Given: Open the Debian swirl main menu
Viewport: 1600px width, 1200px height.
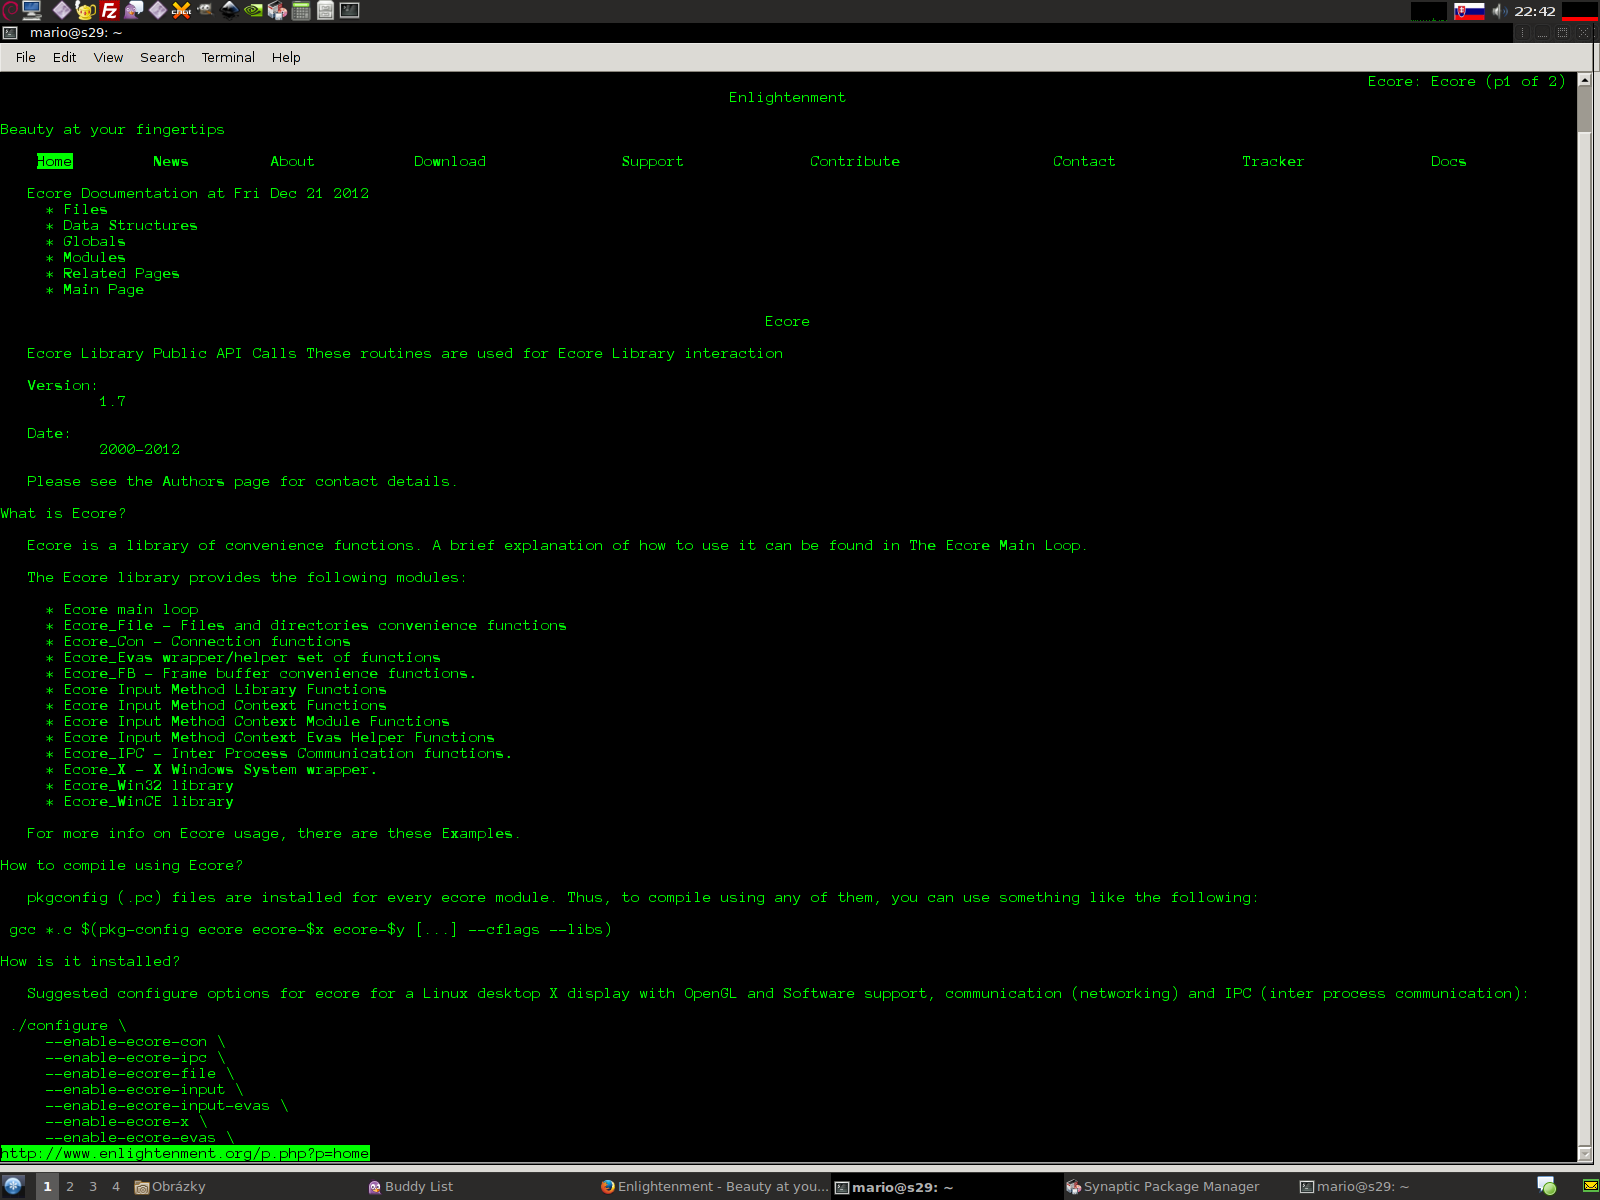Looking at the screenshot, I should click(x=9, y=11).
